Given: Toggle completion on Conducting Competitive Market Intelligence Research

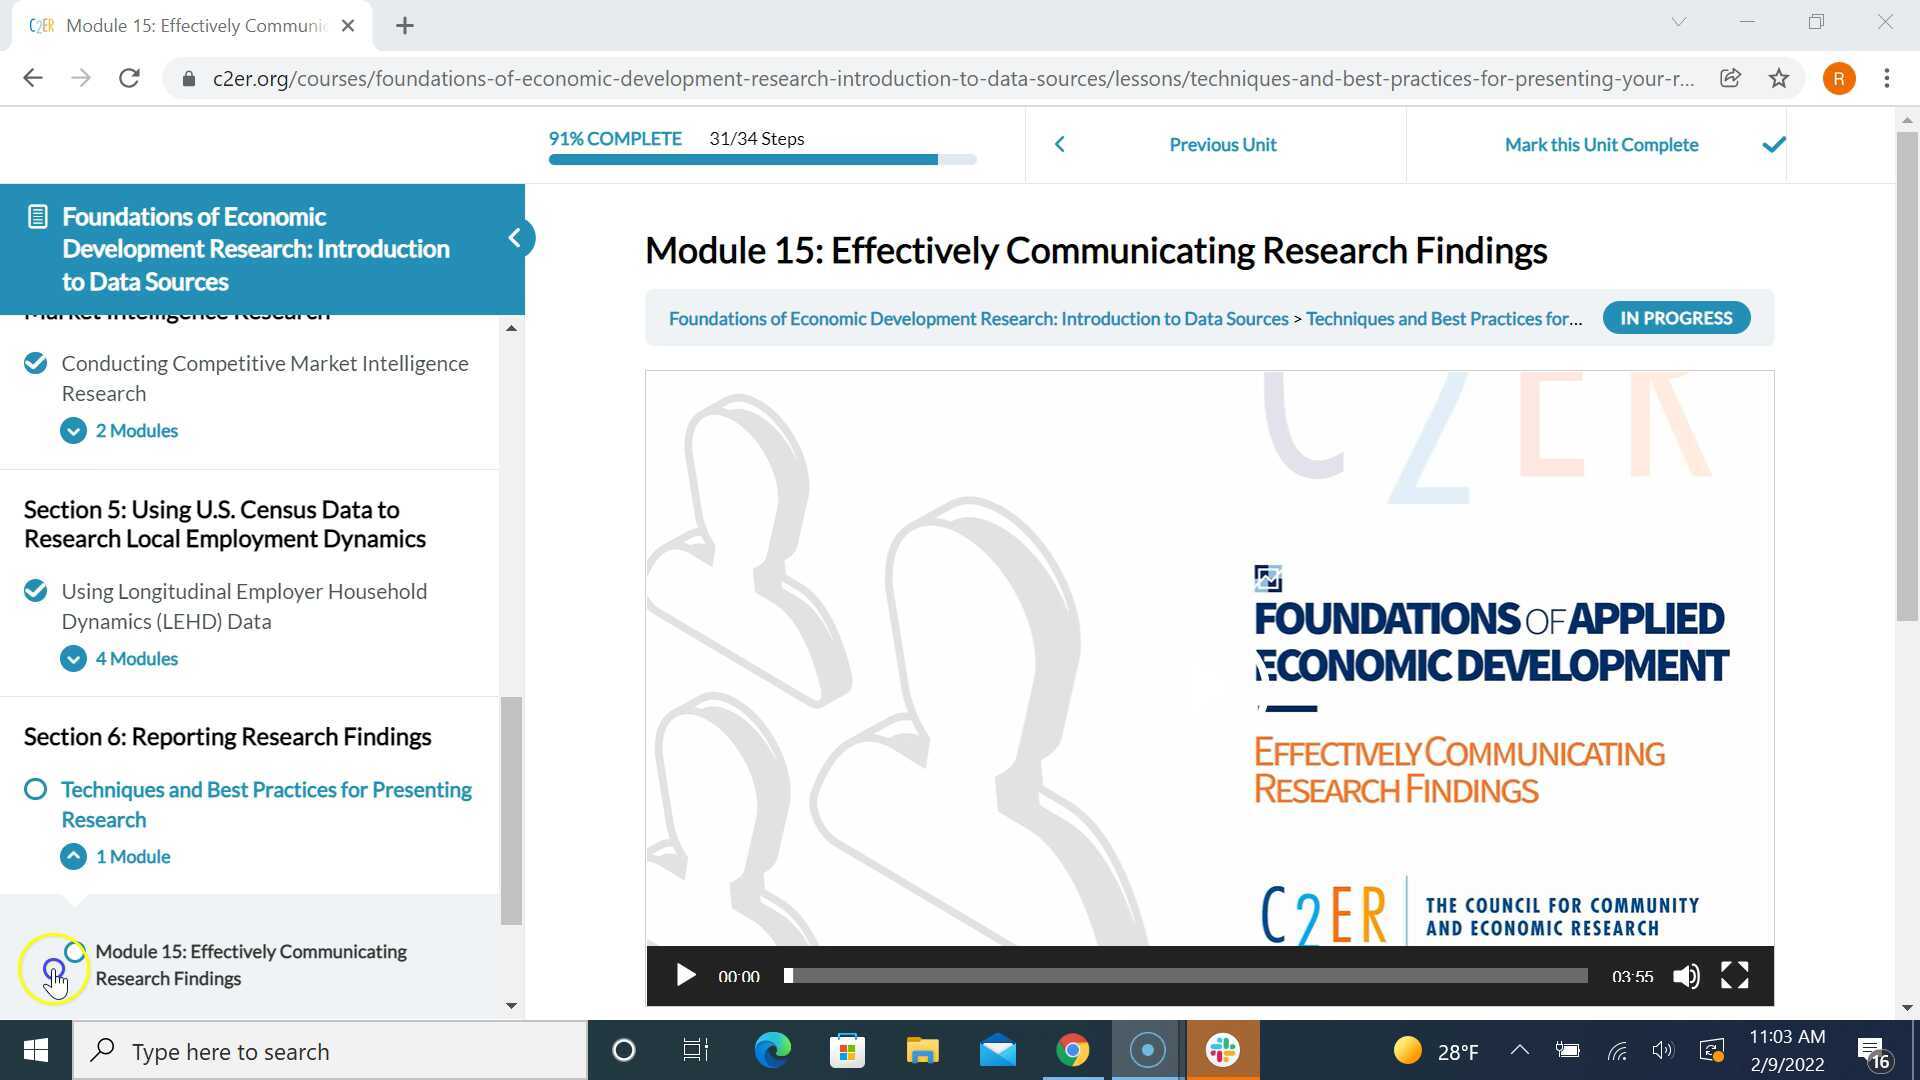Looking at the screenshot, I should pos(35,363).
